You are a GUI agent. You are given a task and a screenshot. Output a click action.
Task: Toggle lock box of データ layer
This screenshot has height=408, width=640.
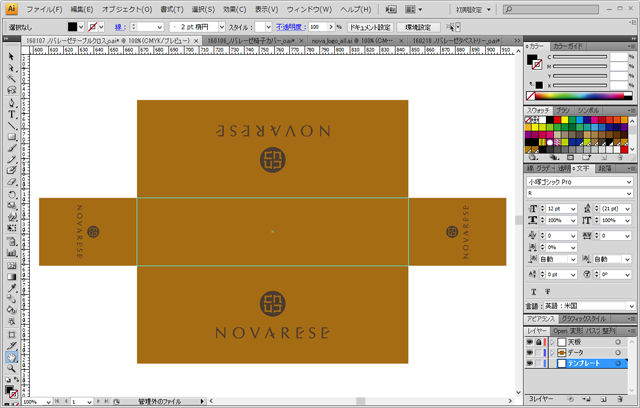click(538, 353)
